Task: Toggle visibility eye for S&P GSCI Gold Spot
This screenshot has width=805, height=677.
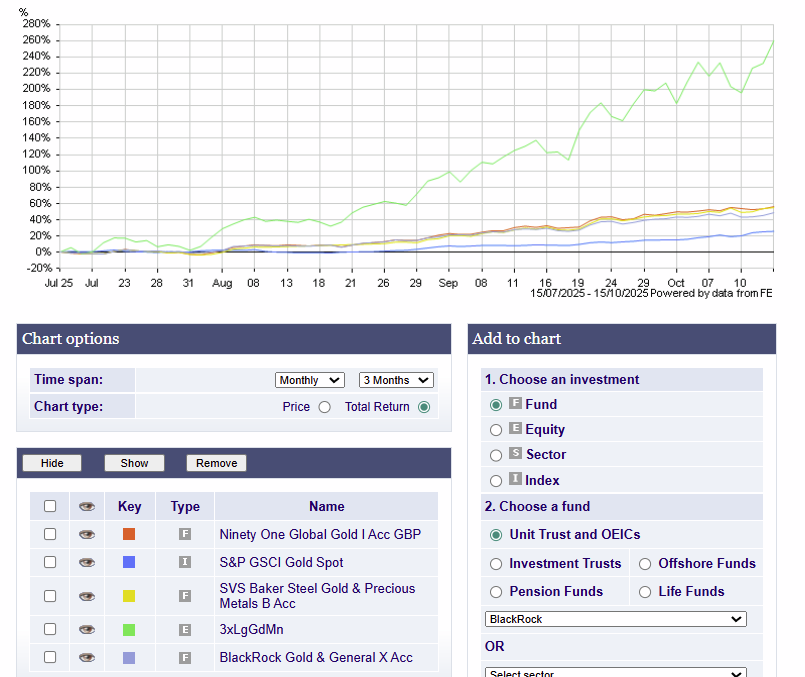Action: tap(87, 563)
